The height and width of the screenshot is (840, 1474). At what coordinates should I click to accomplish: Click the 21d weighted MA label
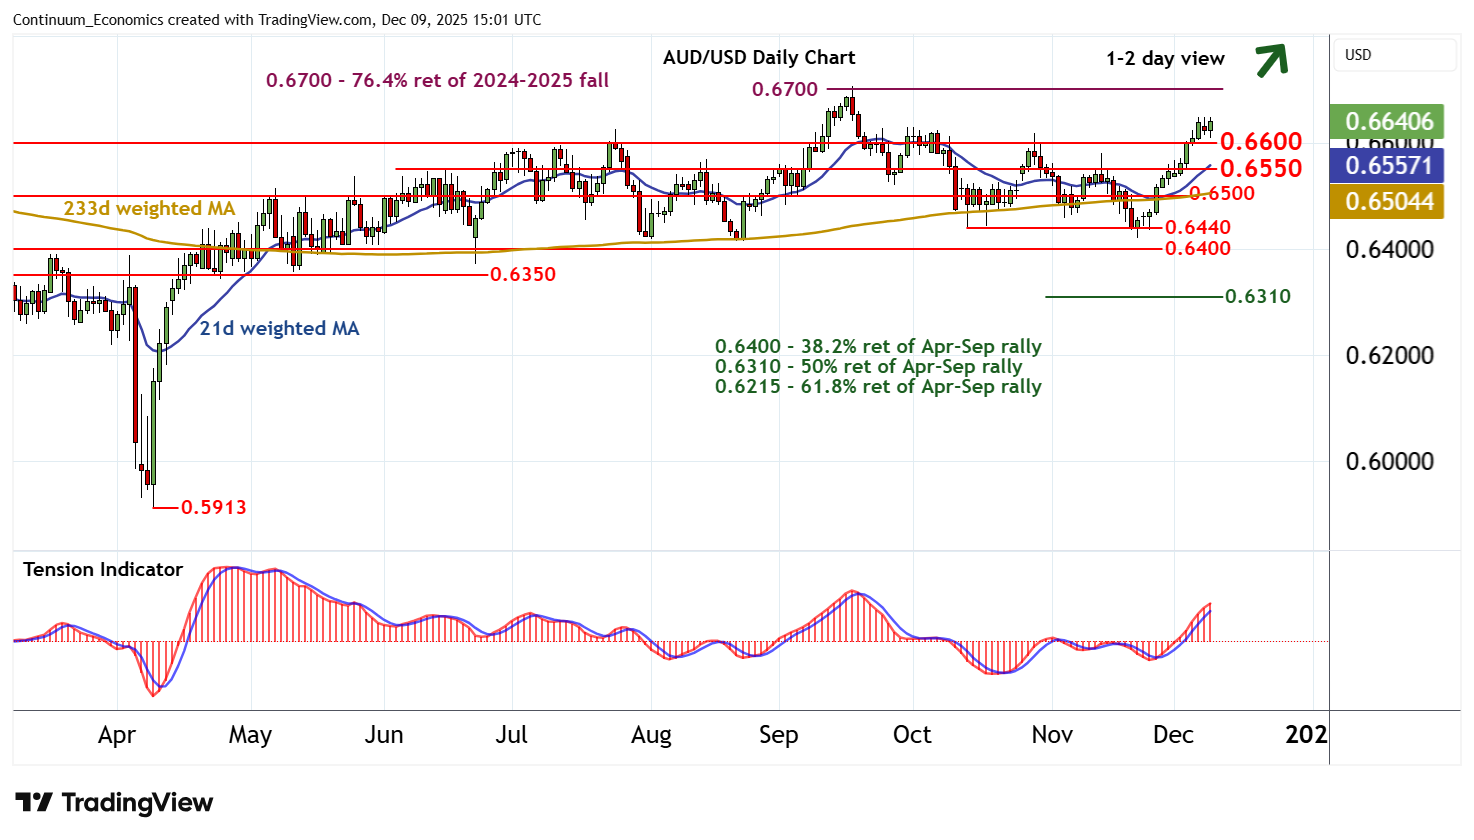279,328
